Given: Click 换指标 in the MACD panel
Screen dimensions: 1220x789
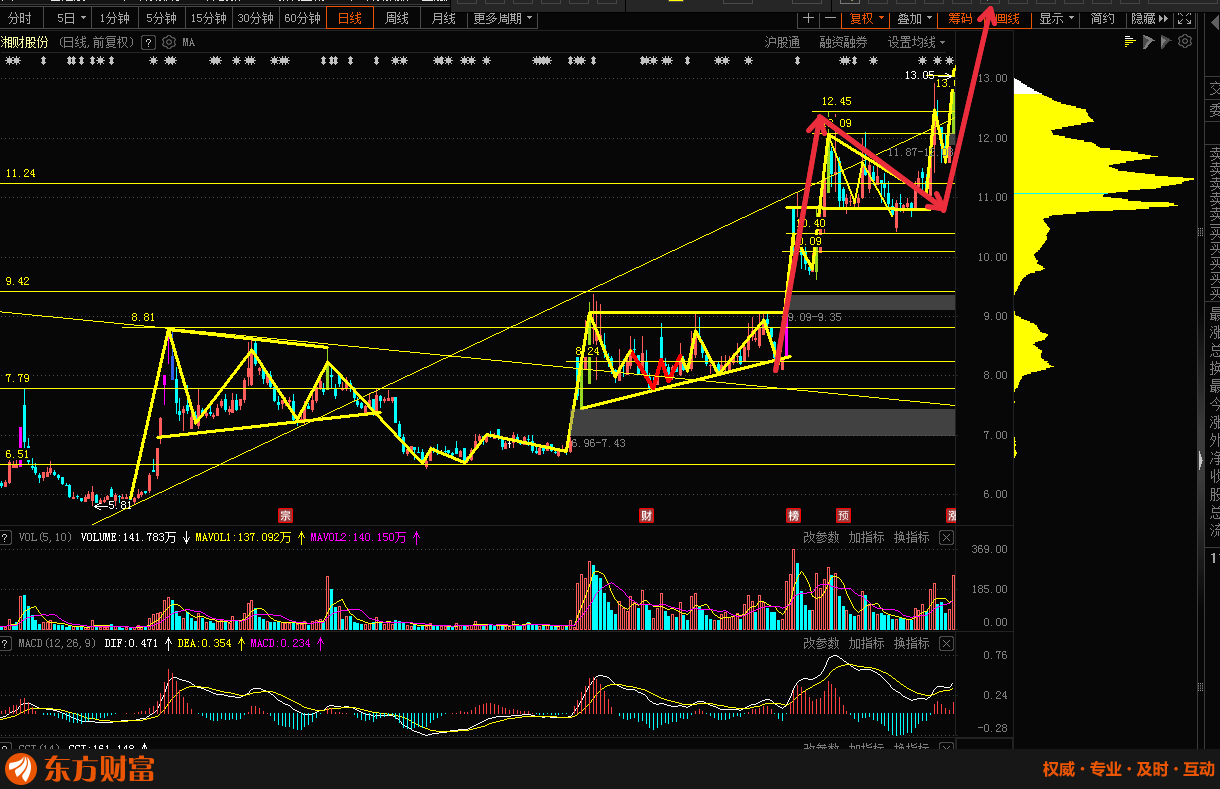Looking at the screenshot, I should [911, 643].
